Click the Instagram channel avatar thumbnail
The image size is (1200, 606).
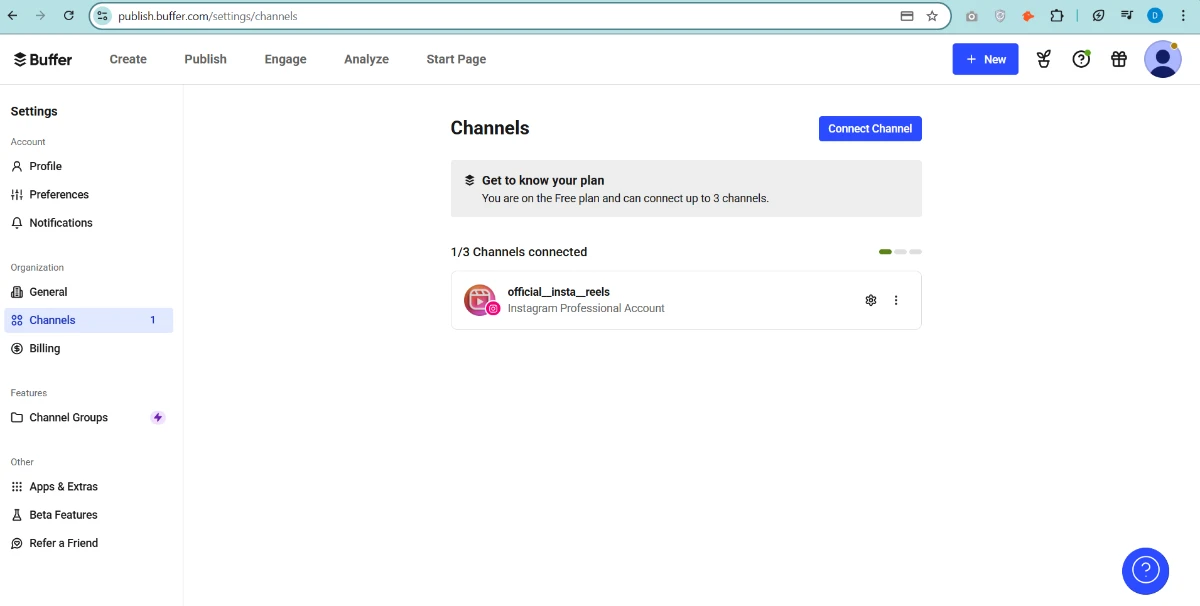(480, 300)
